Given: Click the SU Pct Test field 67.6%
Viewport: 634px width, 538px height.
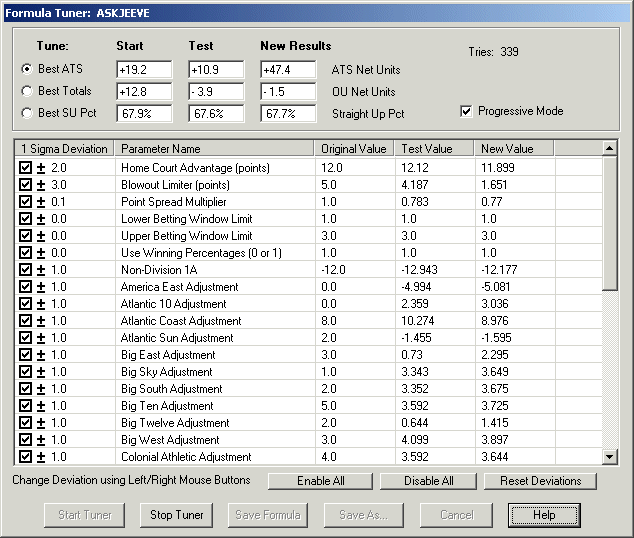Looking at the screenshot, I should click(216, 113).
